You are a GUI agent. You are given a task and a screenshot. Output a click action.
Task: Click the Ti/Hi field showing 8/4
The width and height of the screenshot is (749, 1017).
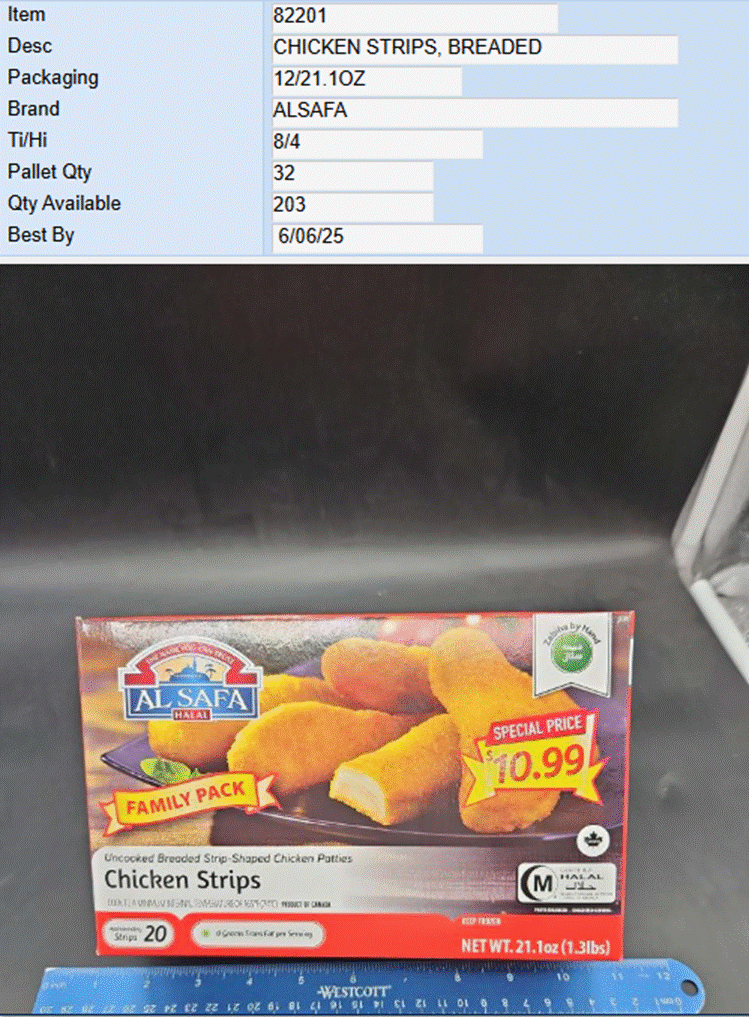click(377, 144)
